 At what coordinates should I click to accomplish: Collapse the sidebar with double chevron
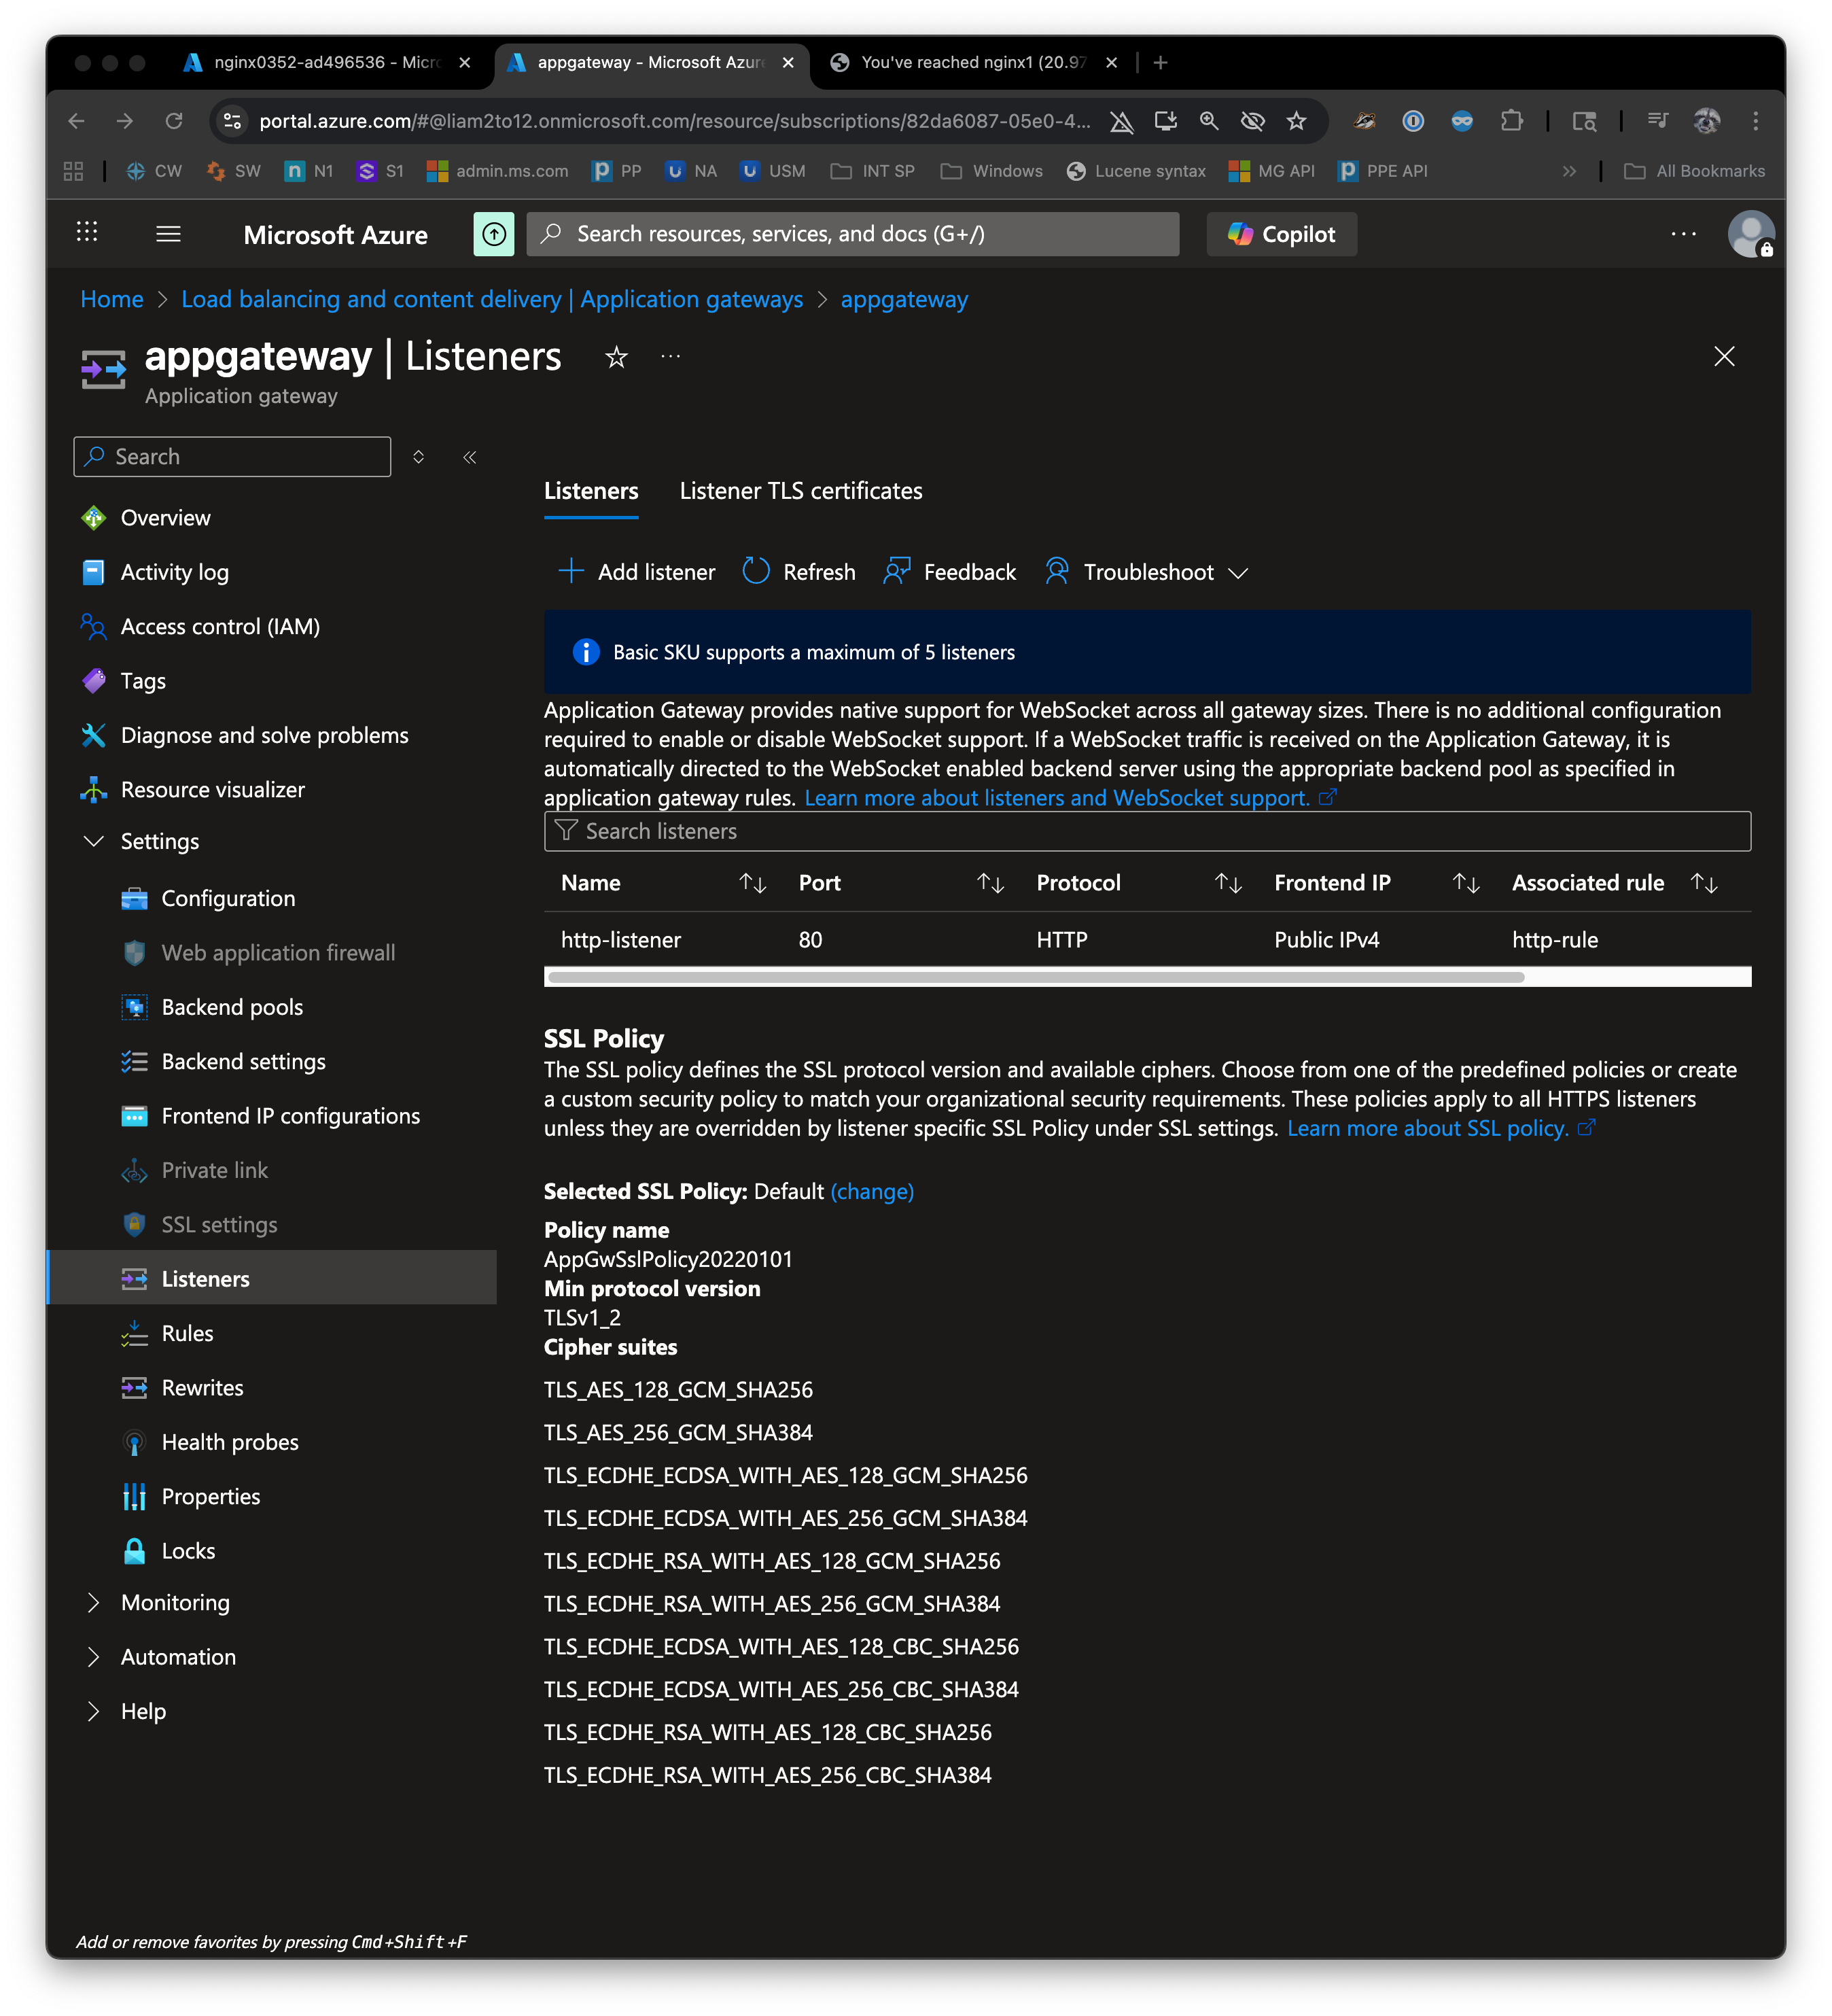click(x=470, y=457)
